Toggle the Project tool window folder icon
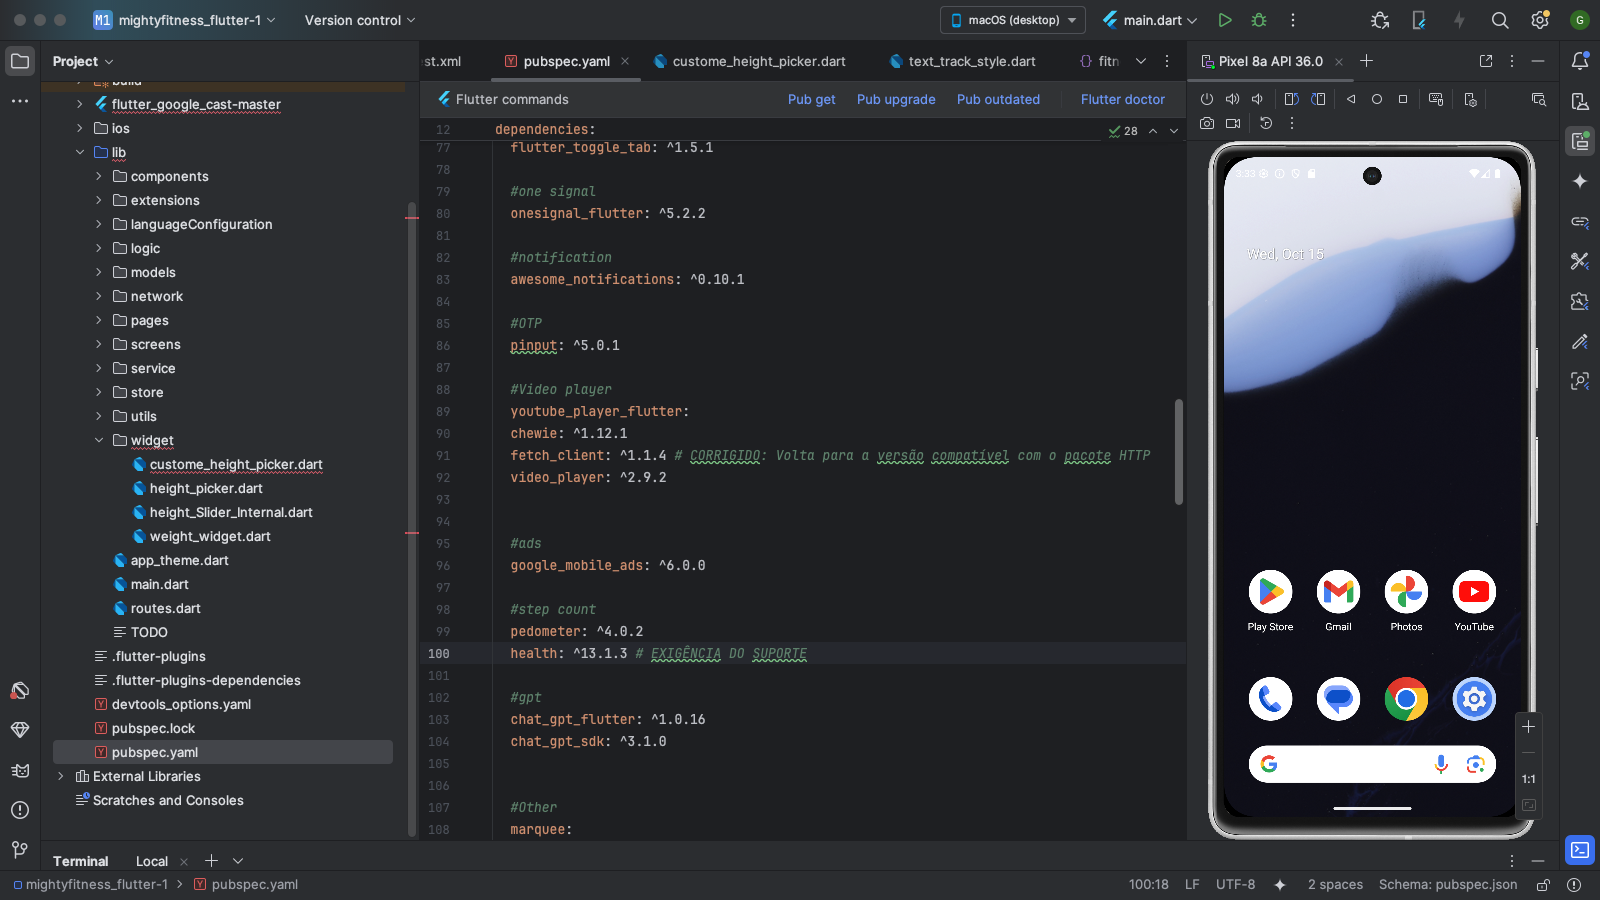Viewport: 1600px width, 900px height. pos(20,61)
